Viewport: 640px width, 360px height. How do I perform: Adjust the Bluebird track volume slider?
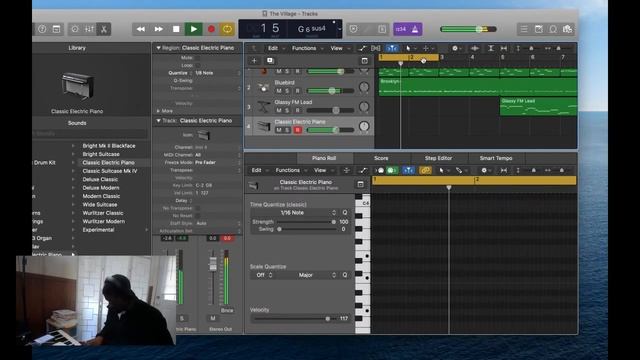330,91
